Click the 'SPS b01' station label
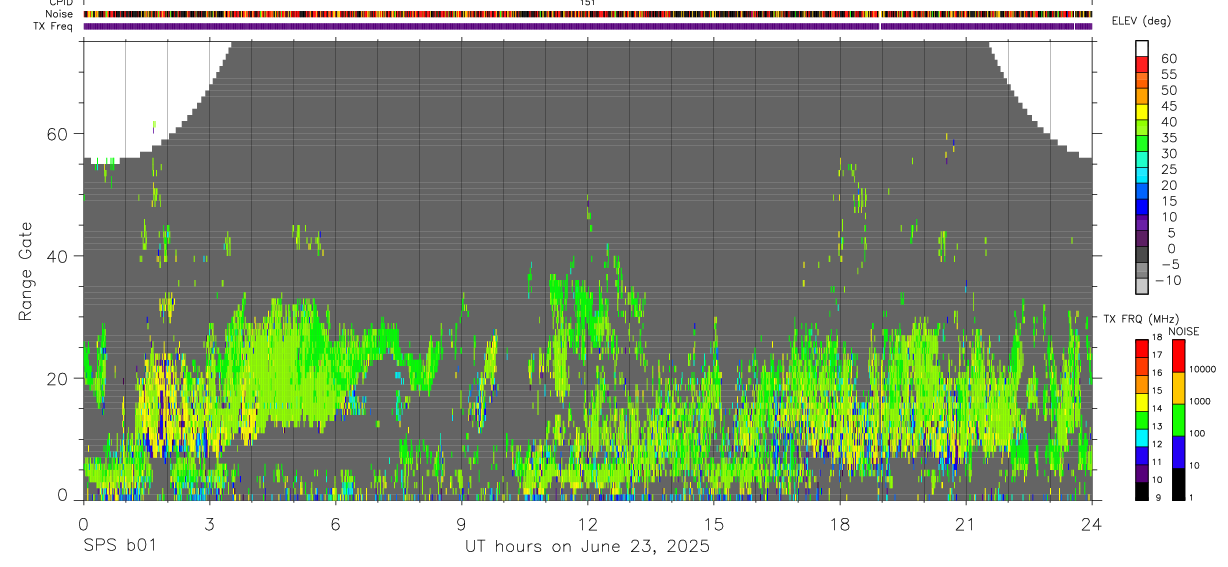 [x=119, y=547]
